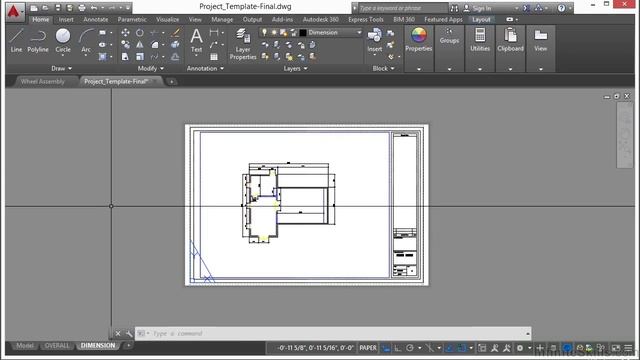Image resolution: width=640 pixels, height=360 pixels.
Task: Select the Line draw tool
Action: pyautogui.click(x=16, y=40)
